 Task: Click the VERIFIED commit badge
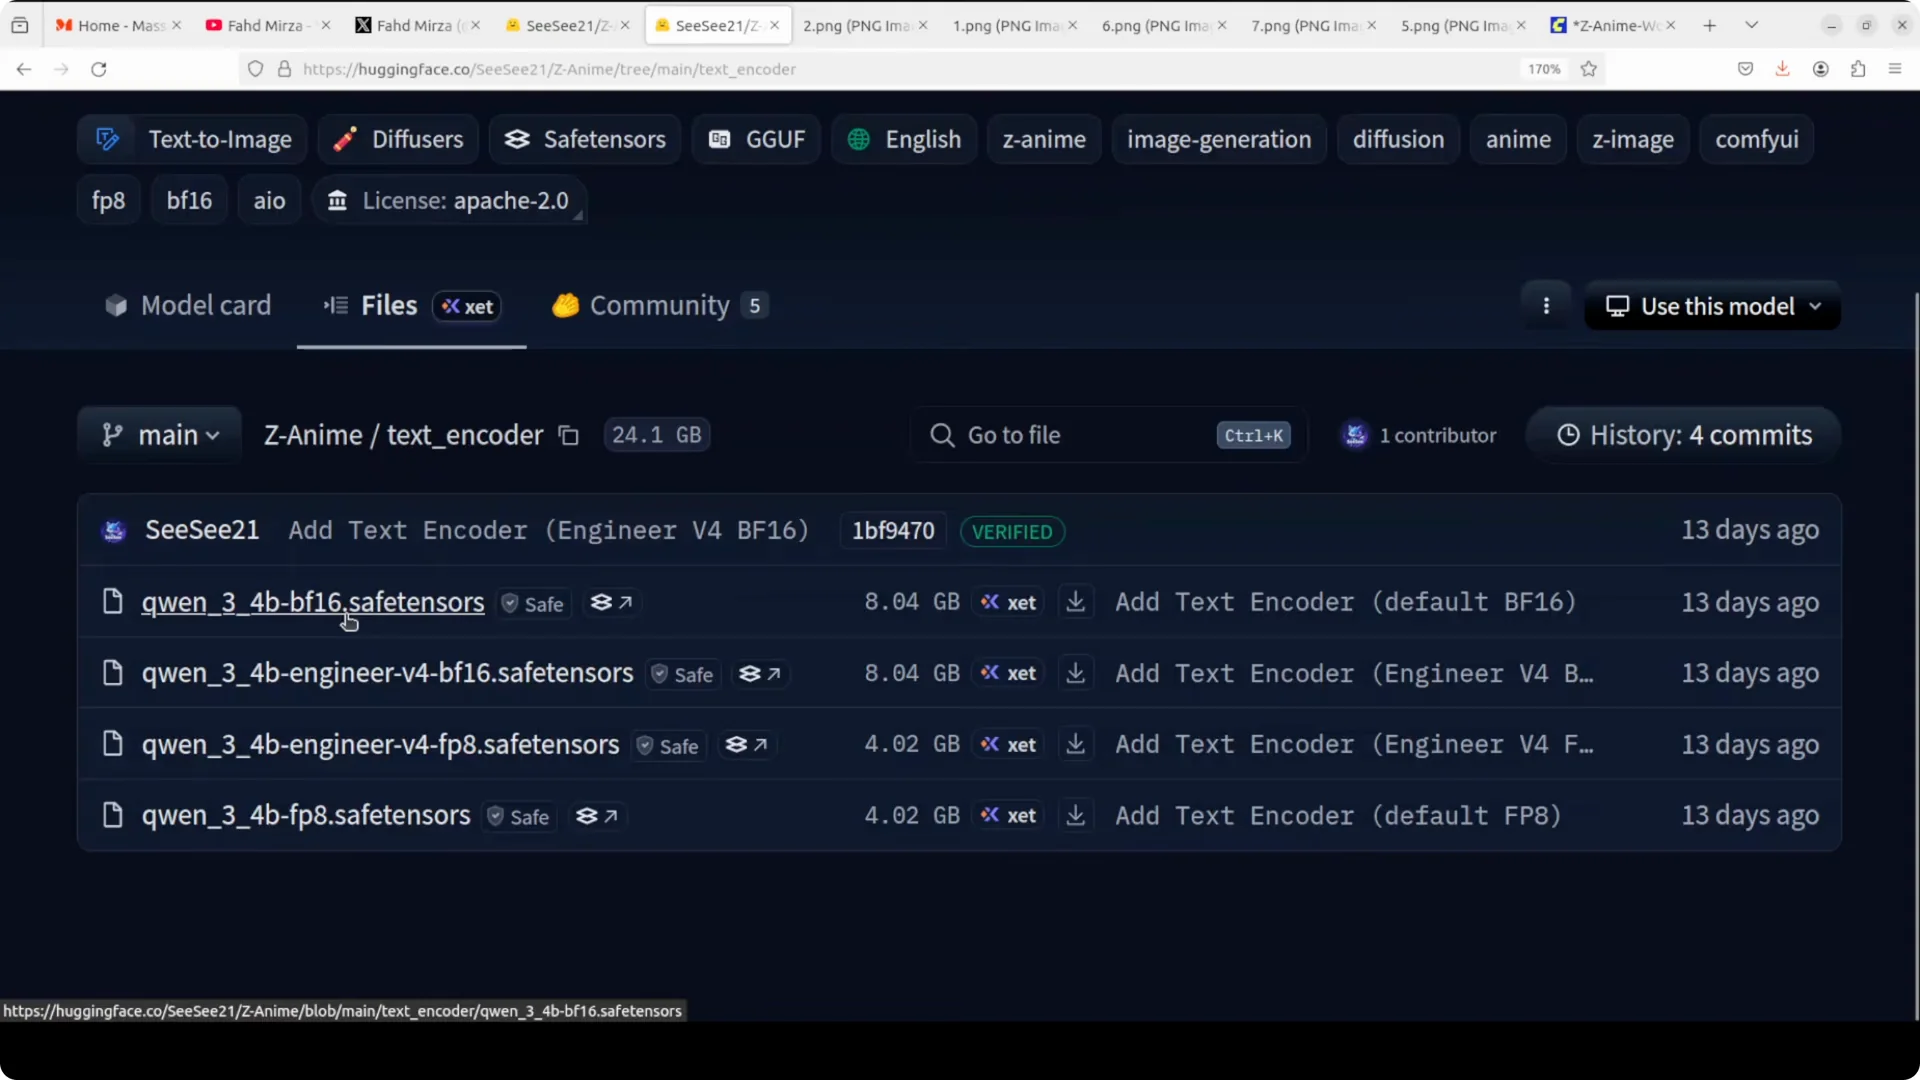1012,532
